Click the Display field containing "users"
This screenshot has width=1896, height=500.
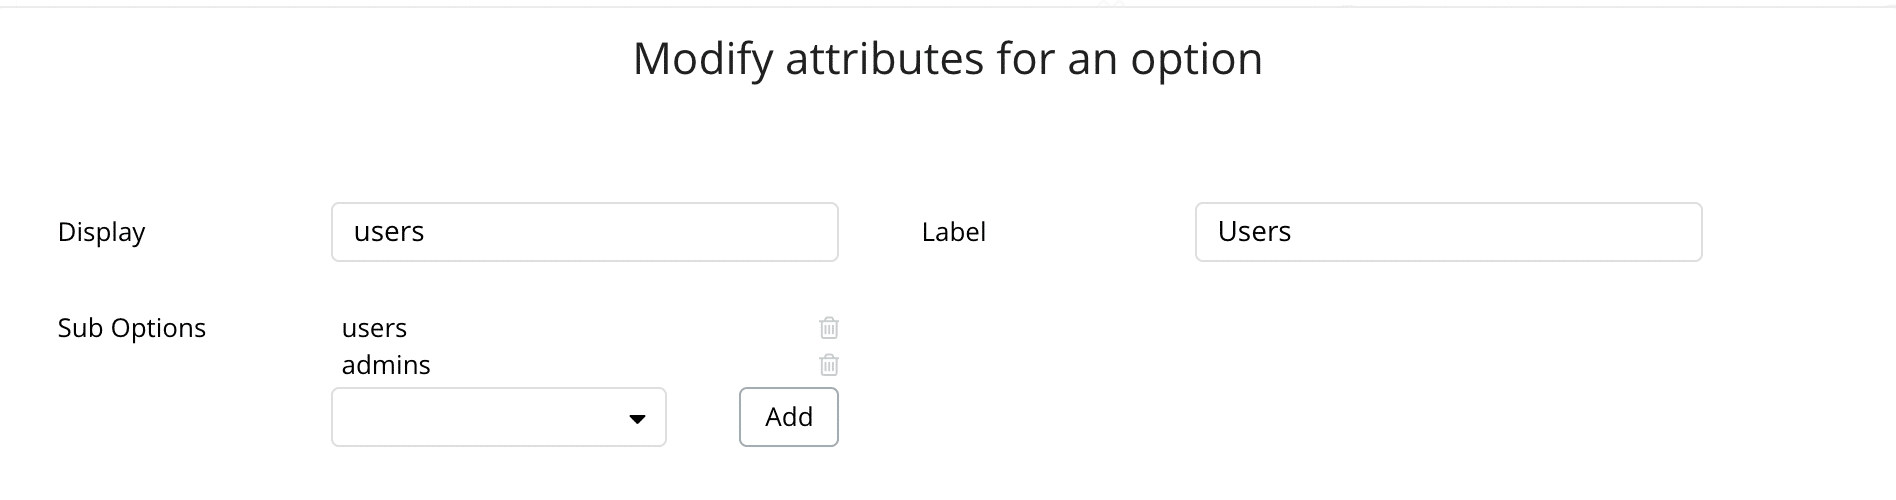(x=584, y=232)
